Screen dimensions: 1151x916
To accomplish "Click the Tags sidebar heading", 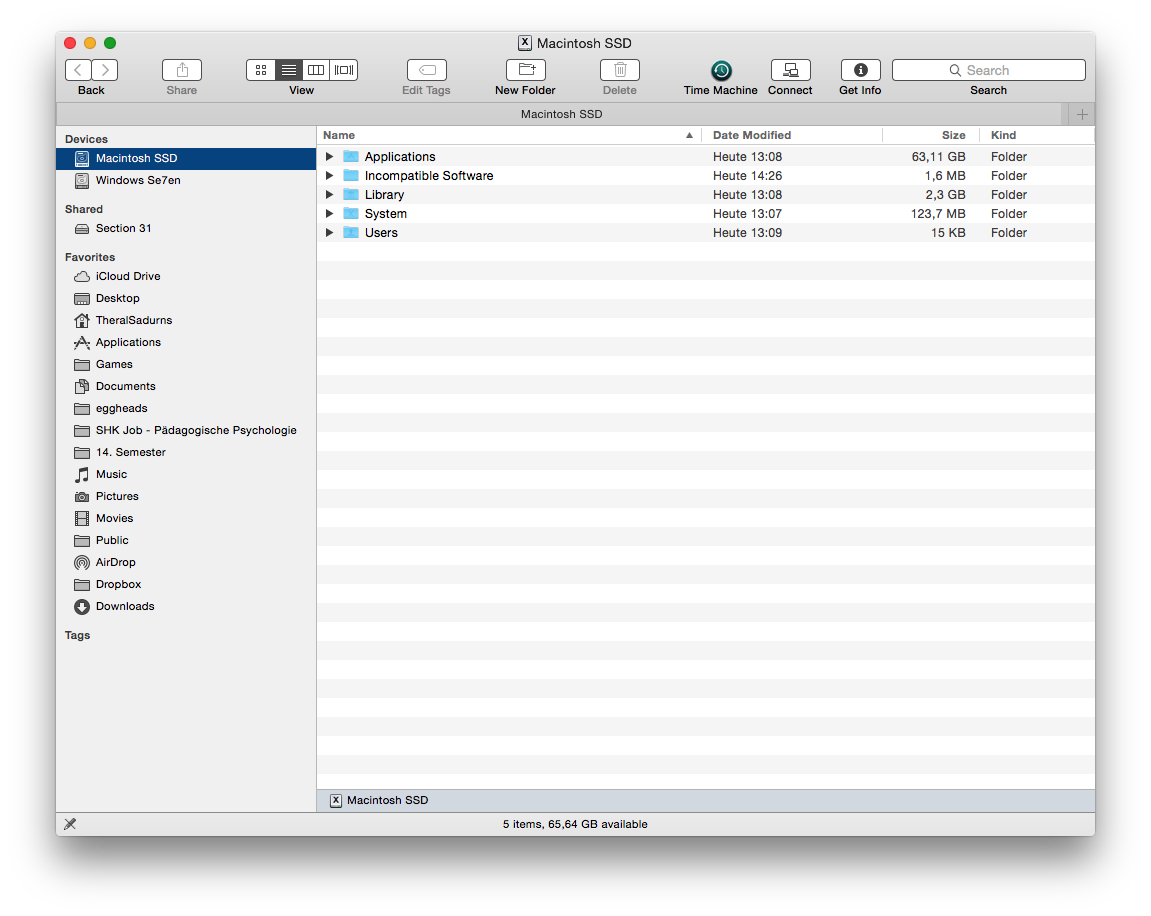I will pyautogui.click(x=77, y=636).
